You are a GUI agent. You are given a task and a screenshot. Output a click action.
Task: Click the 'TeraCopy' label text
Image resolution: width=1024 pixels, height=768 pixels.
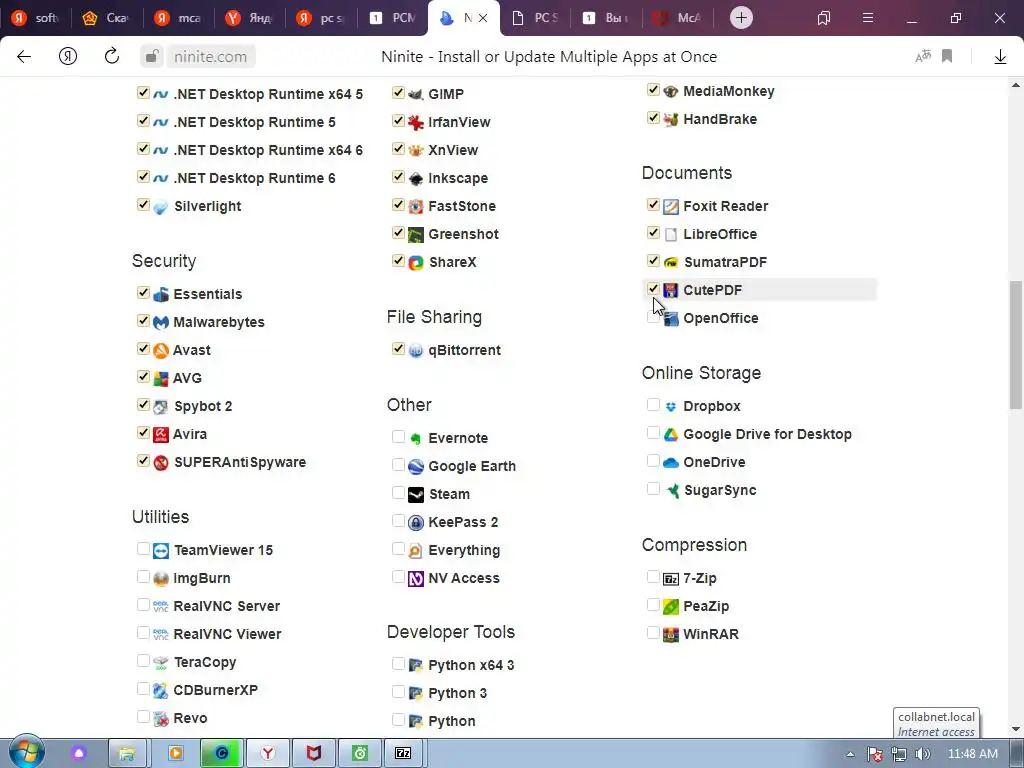tap(205, 662)
